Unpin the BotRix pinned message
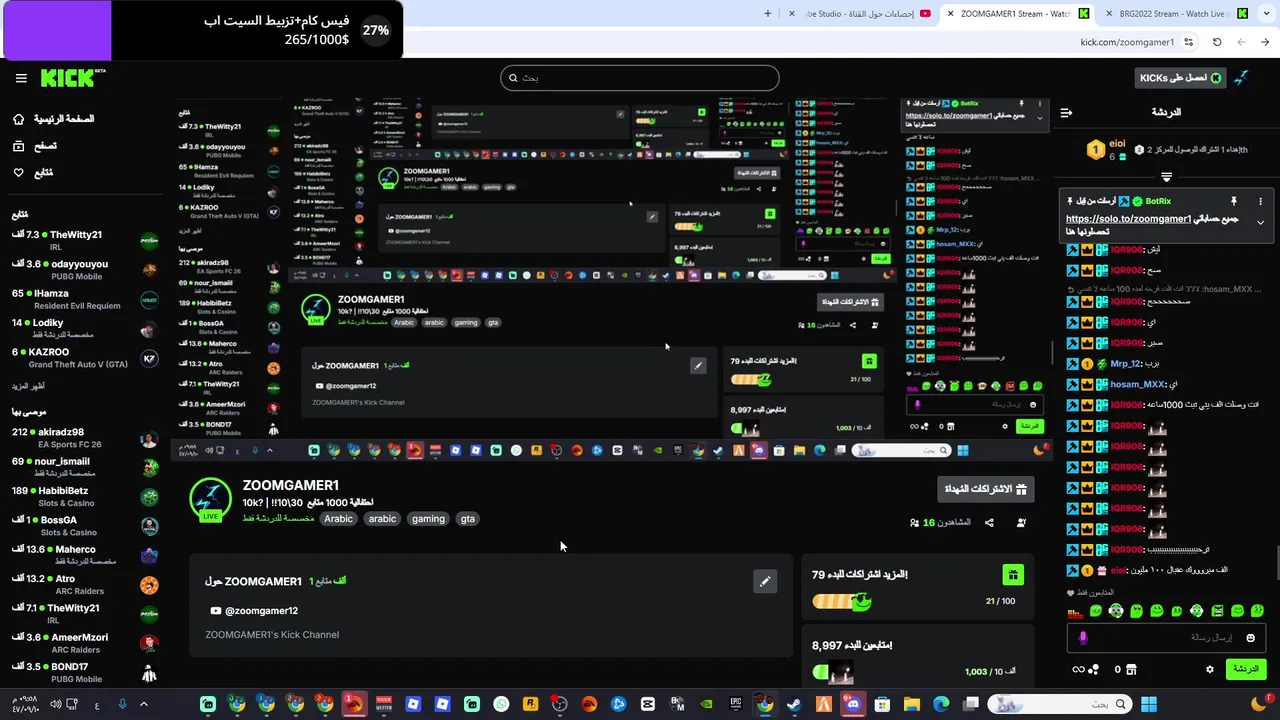Viewport: 1280px width, 720px height. point(1233,201)
